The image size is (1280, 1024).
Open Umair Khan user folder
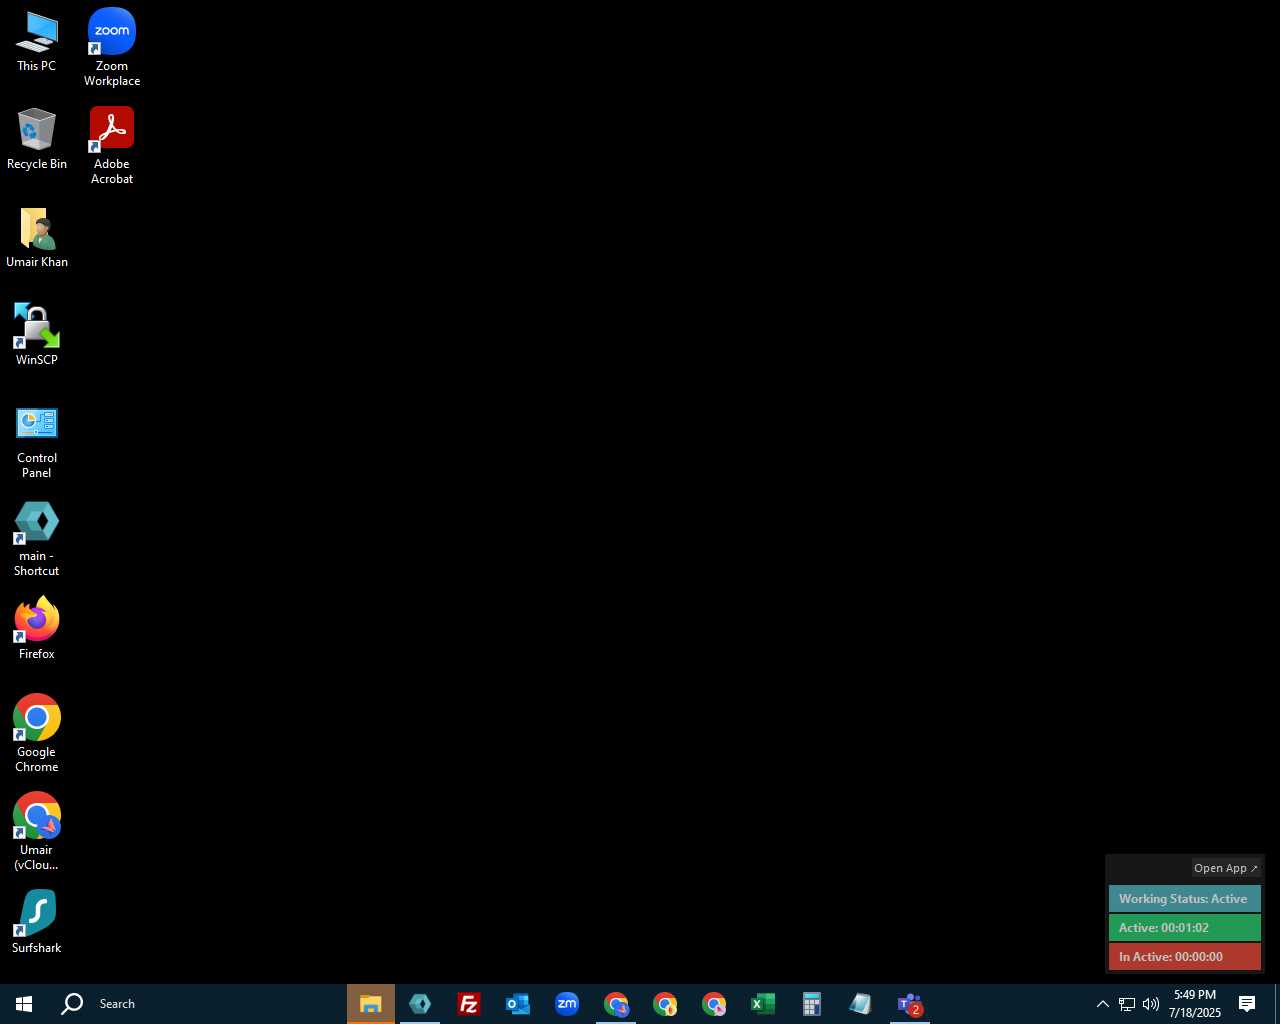(x=37, y=238)
